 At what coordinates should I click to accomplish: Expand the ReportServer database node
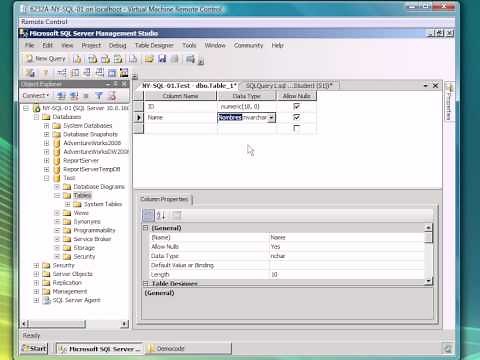[46, 161]
